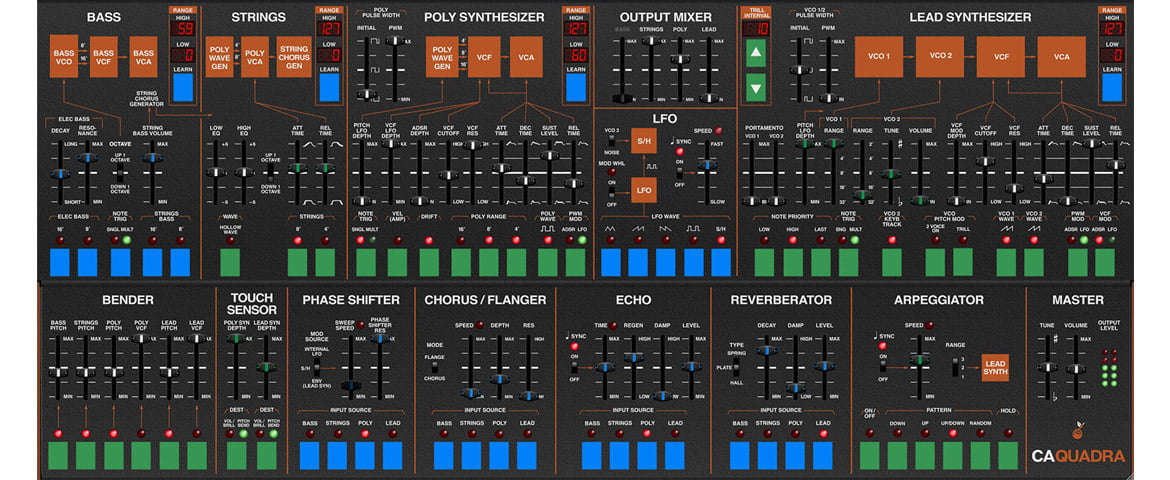Toggle Poly input source in Echo
The image size is (1170, 480).
click(x=647, y=455)
